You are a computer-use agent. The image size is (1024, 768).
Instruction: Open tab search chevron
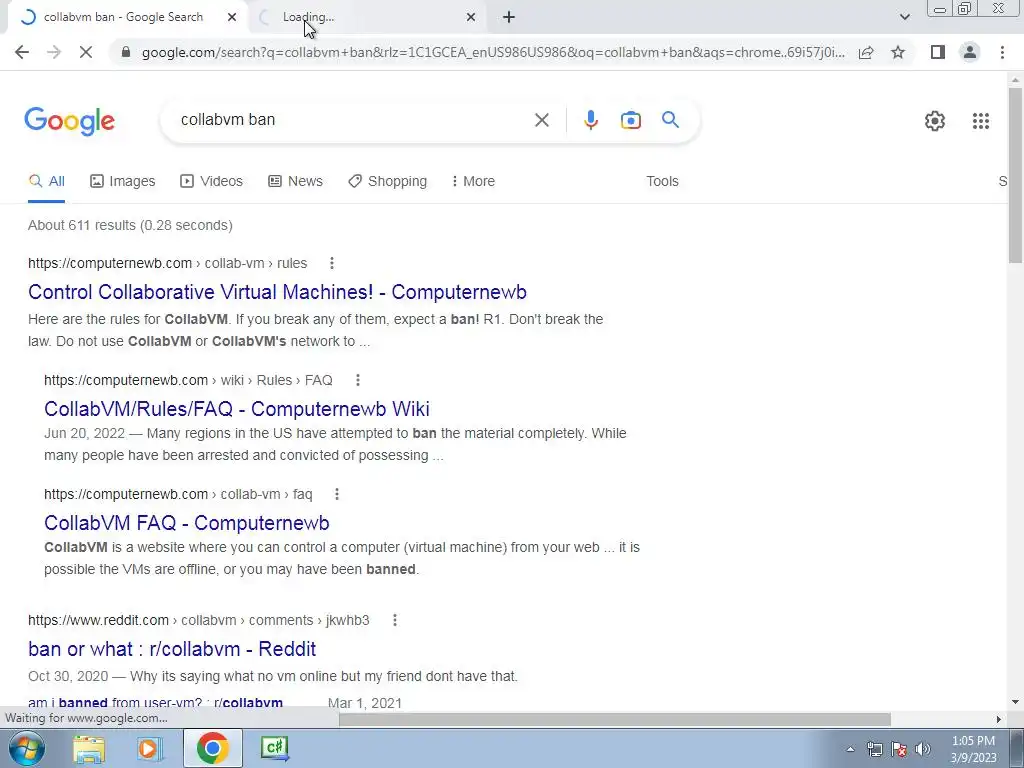coord(904,18)
